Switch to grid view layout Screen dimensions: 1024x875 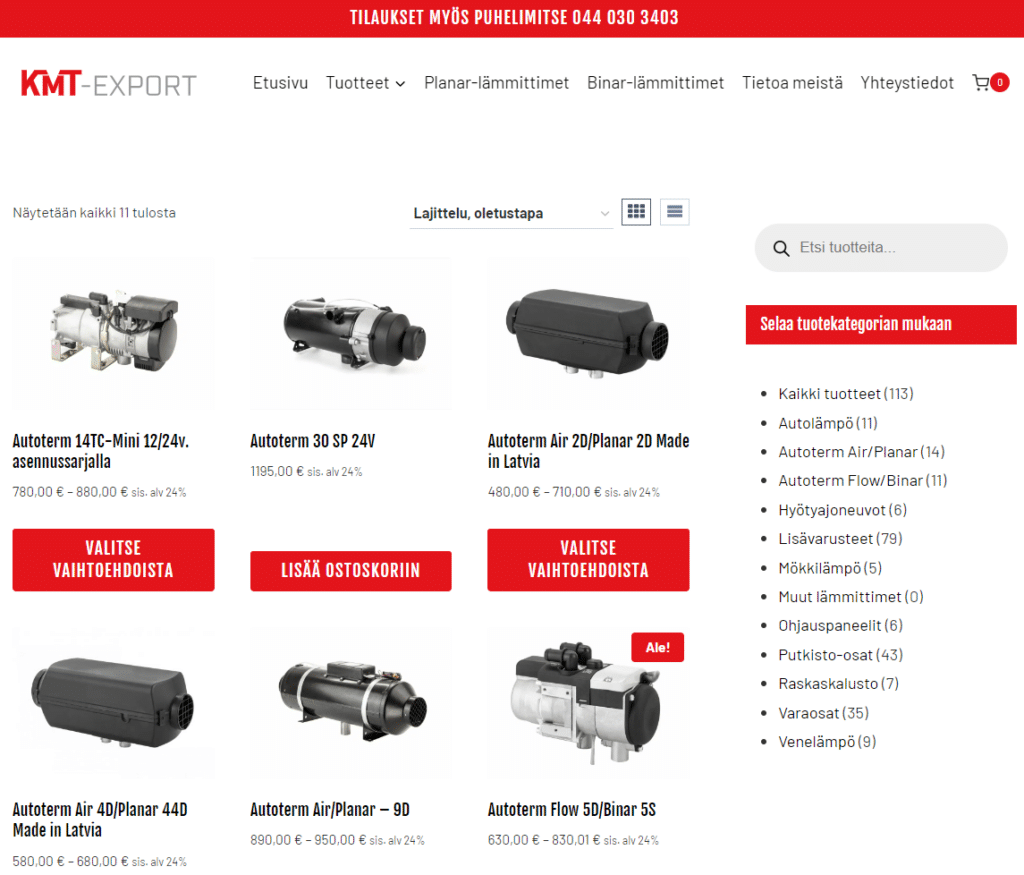pos(636,212)
